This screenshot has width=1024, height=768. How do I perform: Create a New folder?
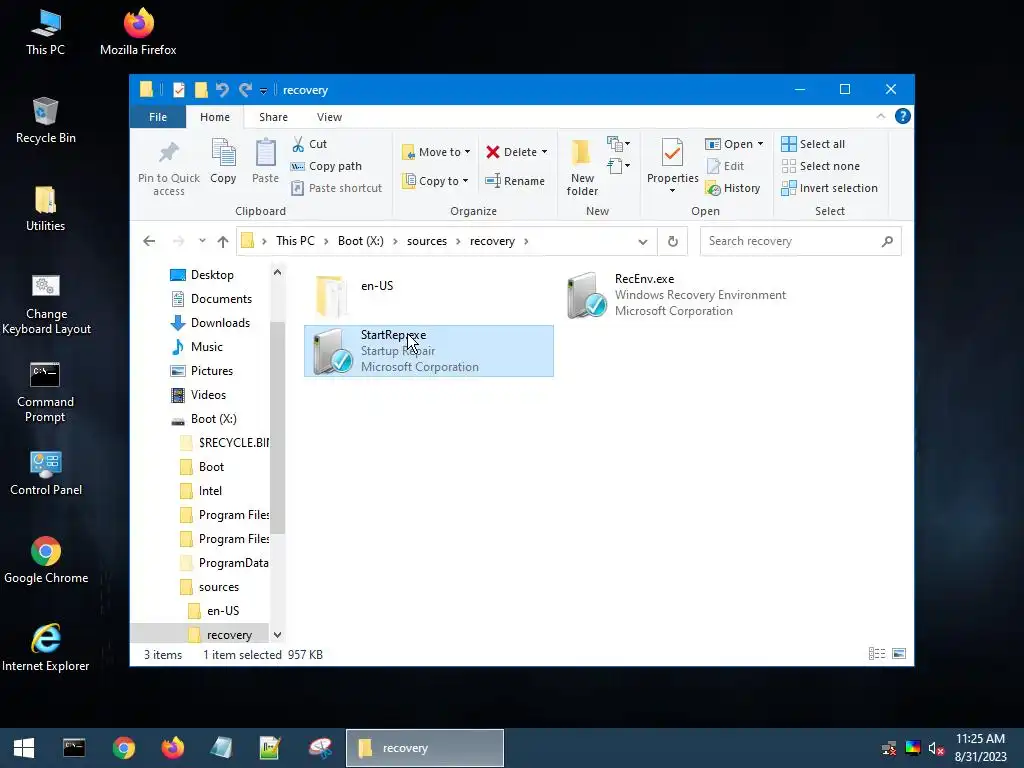pos(582,167)
